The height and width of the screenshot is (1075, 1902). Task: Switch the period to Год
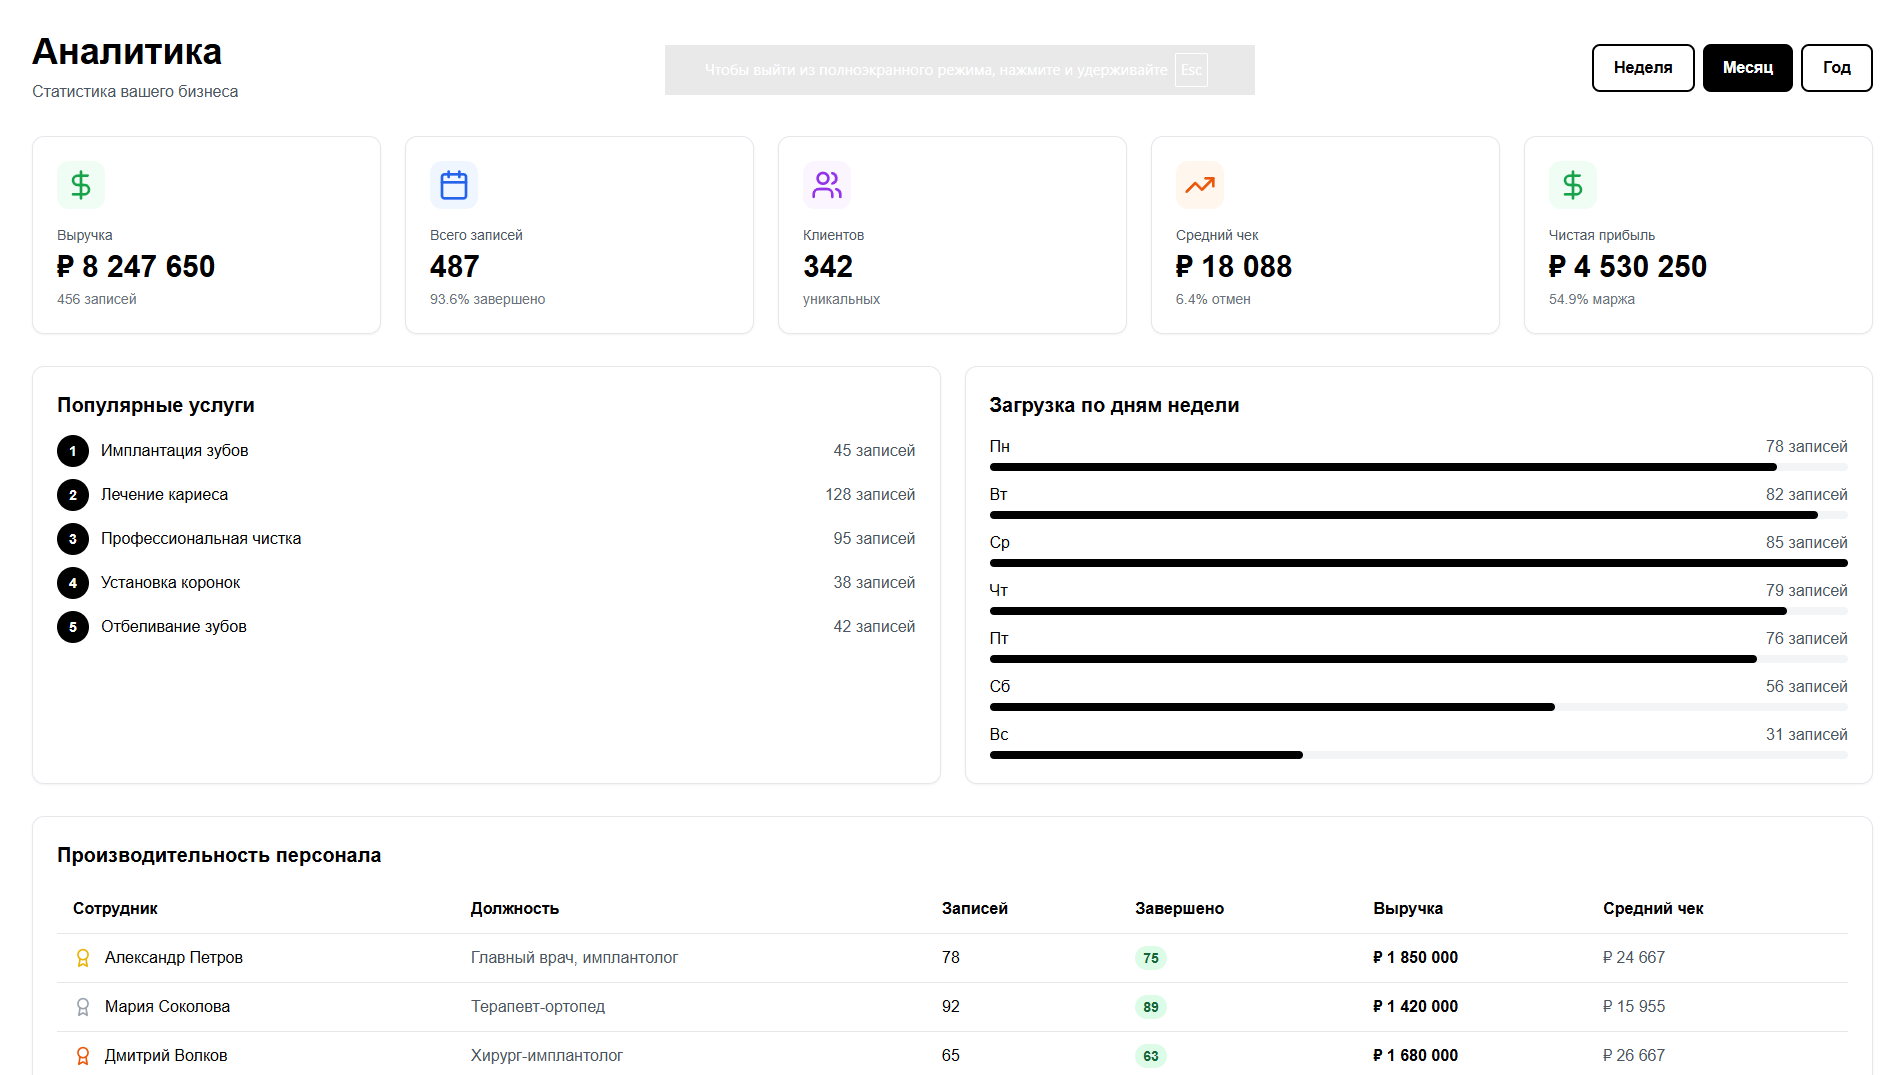coord(1836,68)
